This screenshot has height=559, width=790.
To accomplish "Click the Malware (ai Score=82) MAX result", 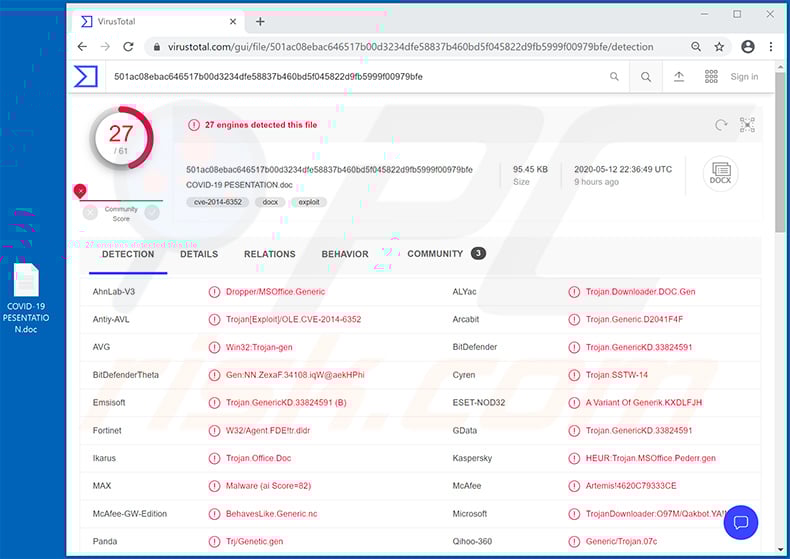I will 268,486.
